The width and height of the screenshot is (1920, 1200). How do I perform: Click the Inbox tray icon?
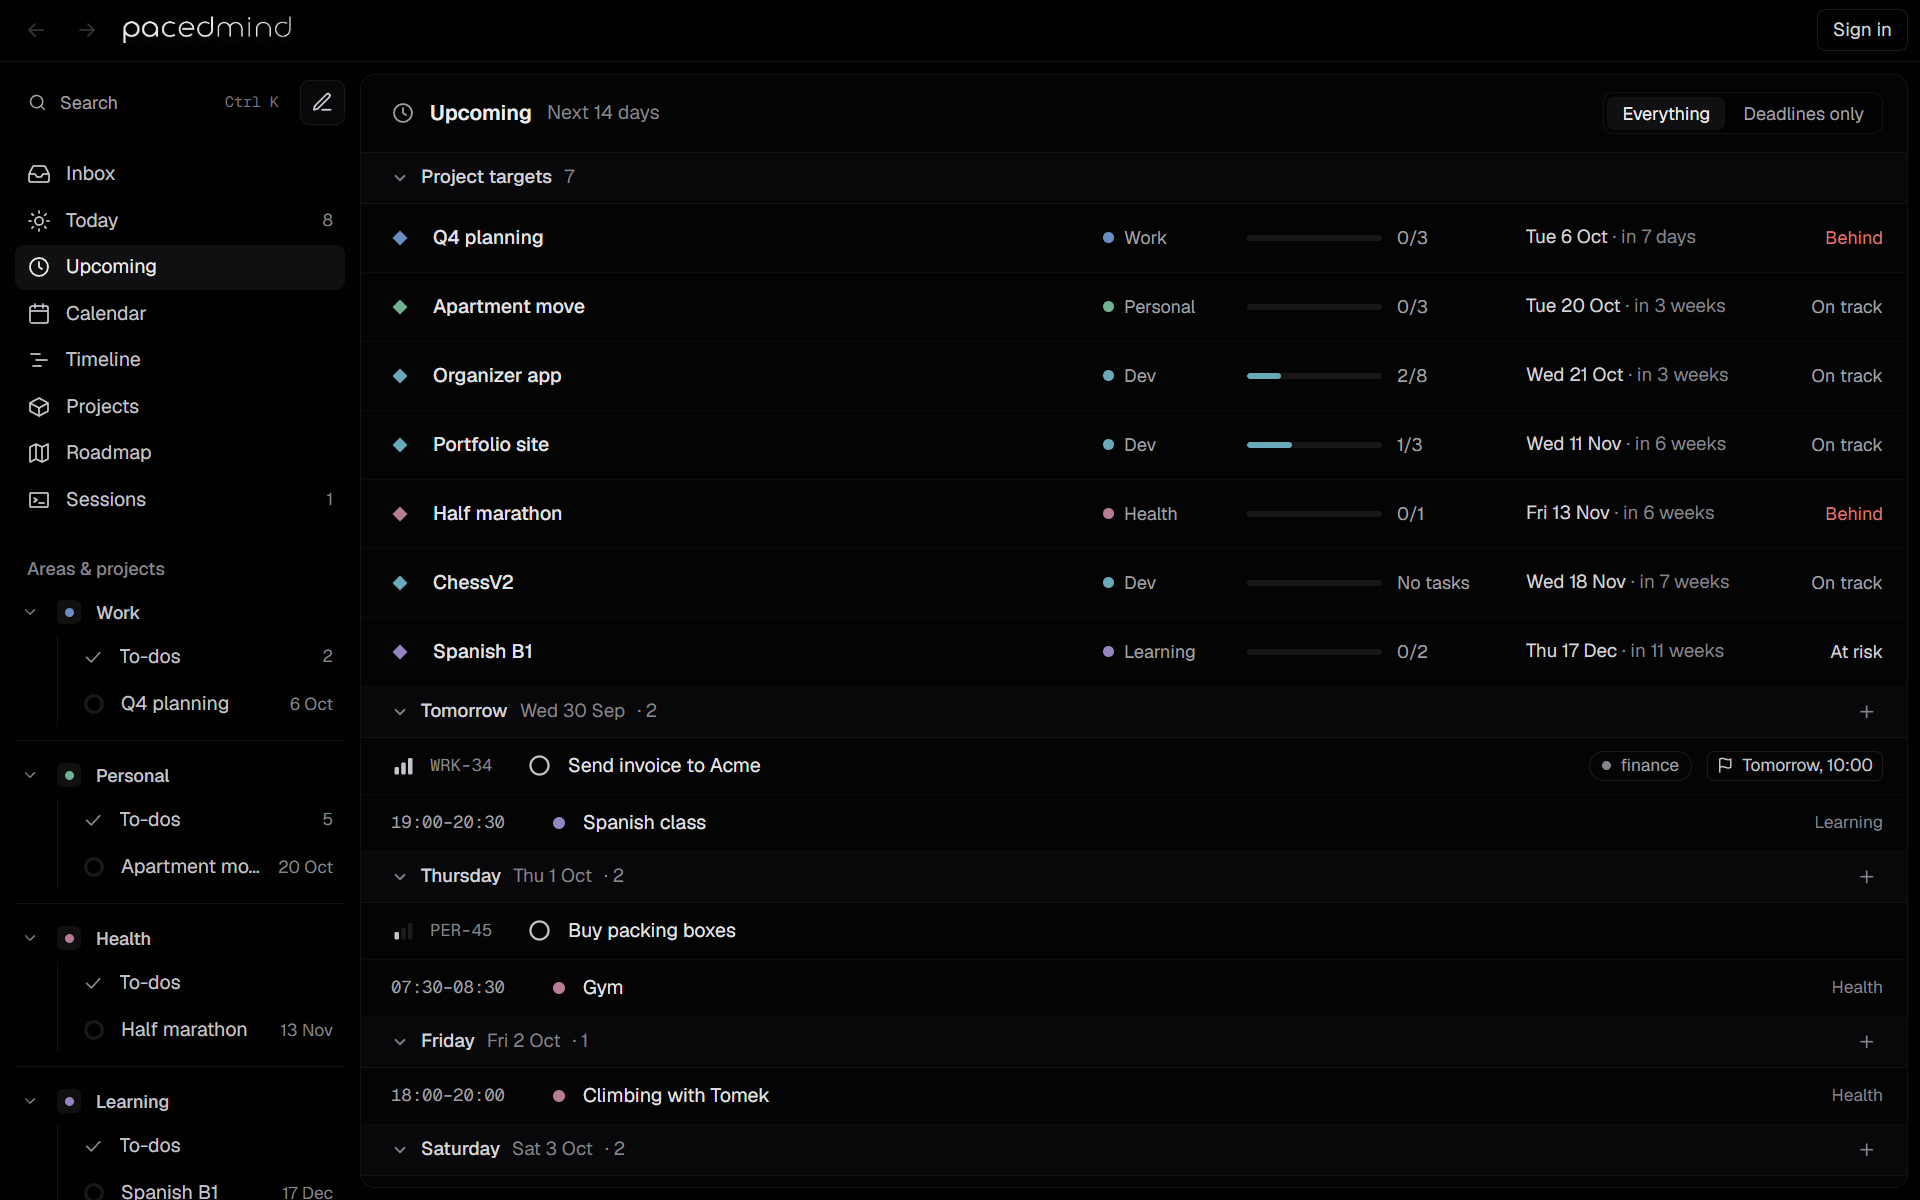click(x=39, y=174)
